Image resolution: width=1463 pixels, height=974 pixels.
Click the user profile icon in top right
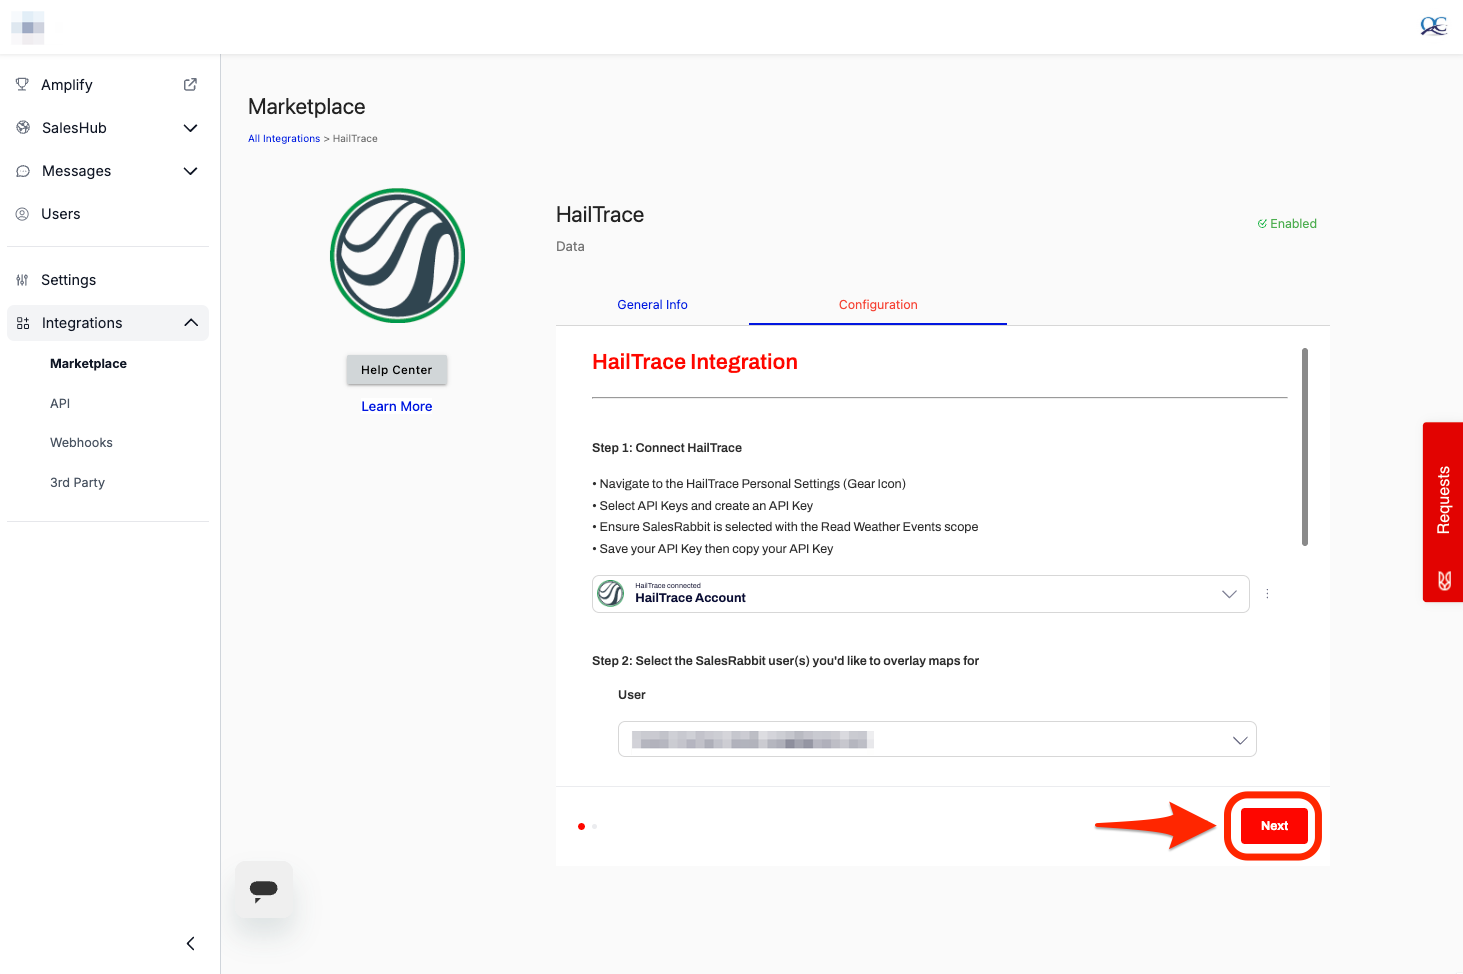coord(1433,26)
